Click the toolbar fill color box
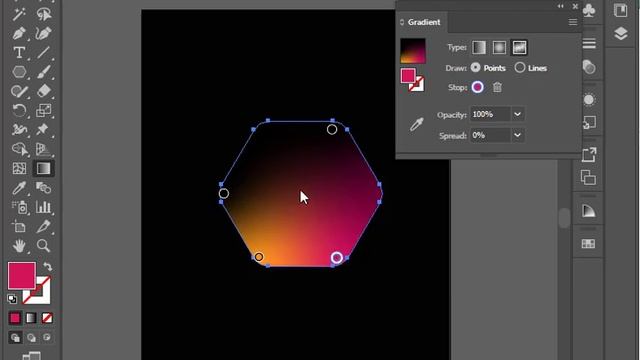 coord(21,276)
